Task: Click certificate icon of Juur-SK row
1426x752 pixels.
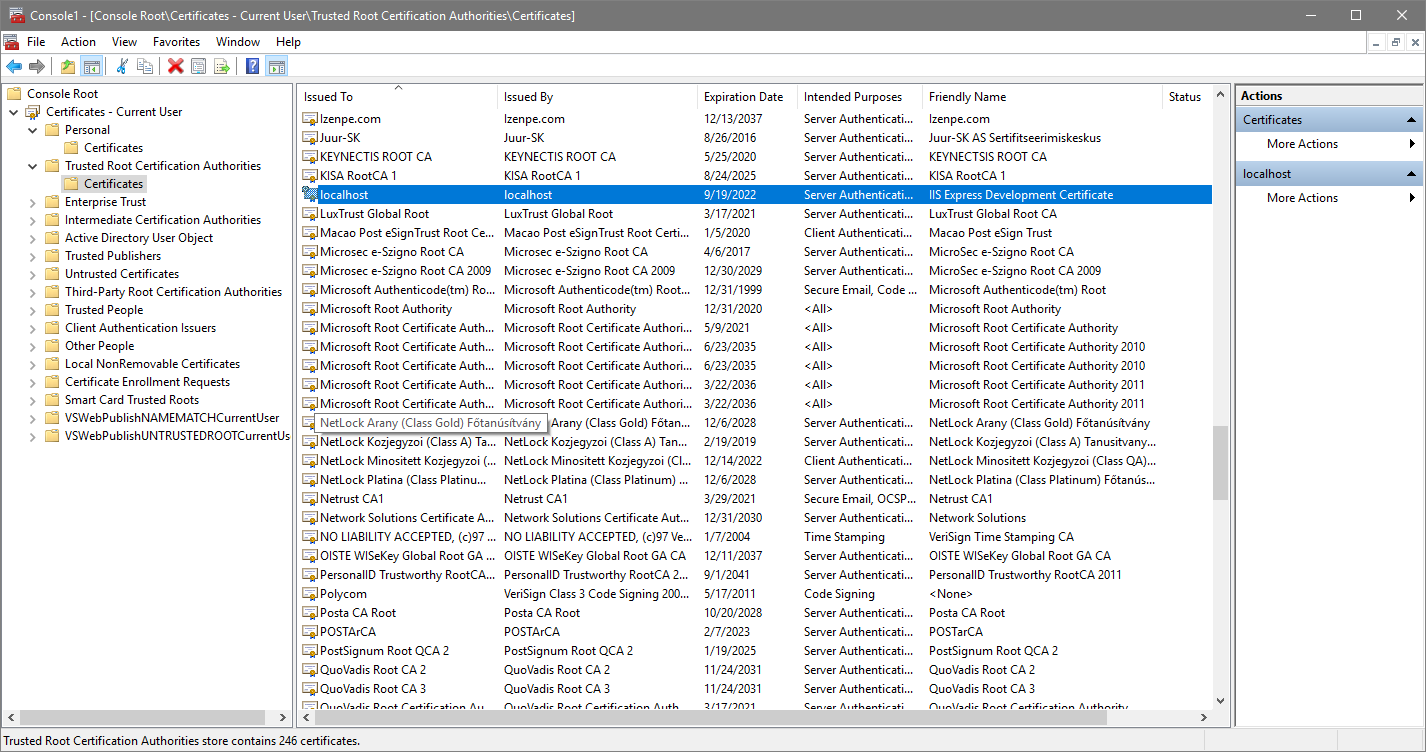Action: pyautogui.click(x=310, y=138)
